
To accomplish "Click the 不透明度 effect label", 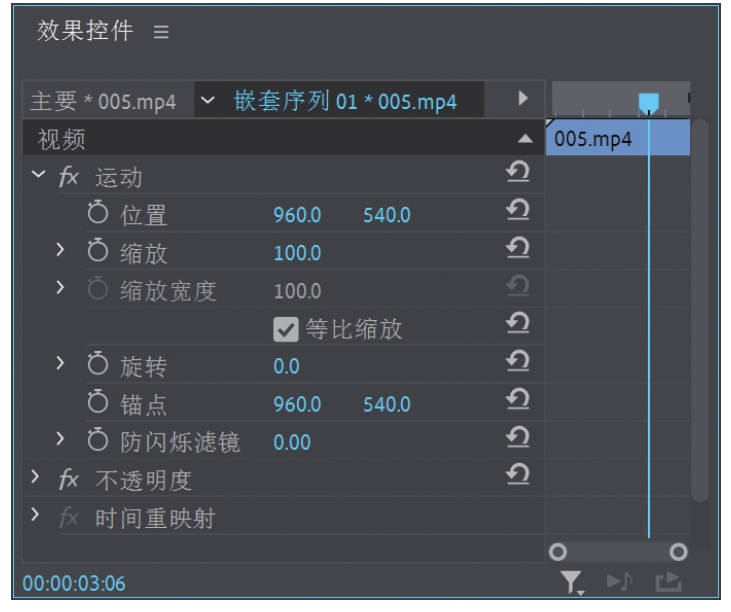I will point(144,480).
